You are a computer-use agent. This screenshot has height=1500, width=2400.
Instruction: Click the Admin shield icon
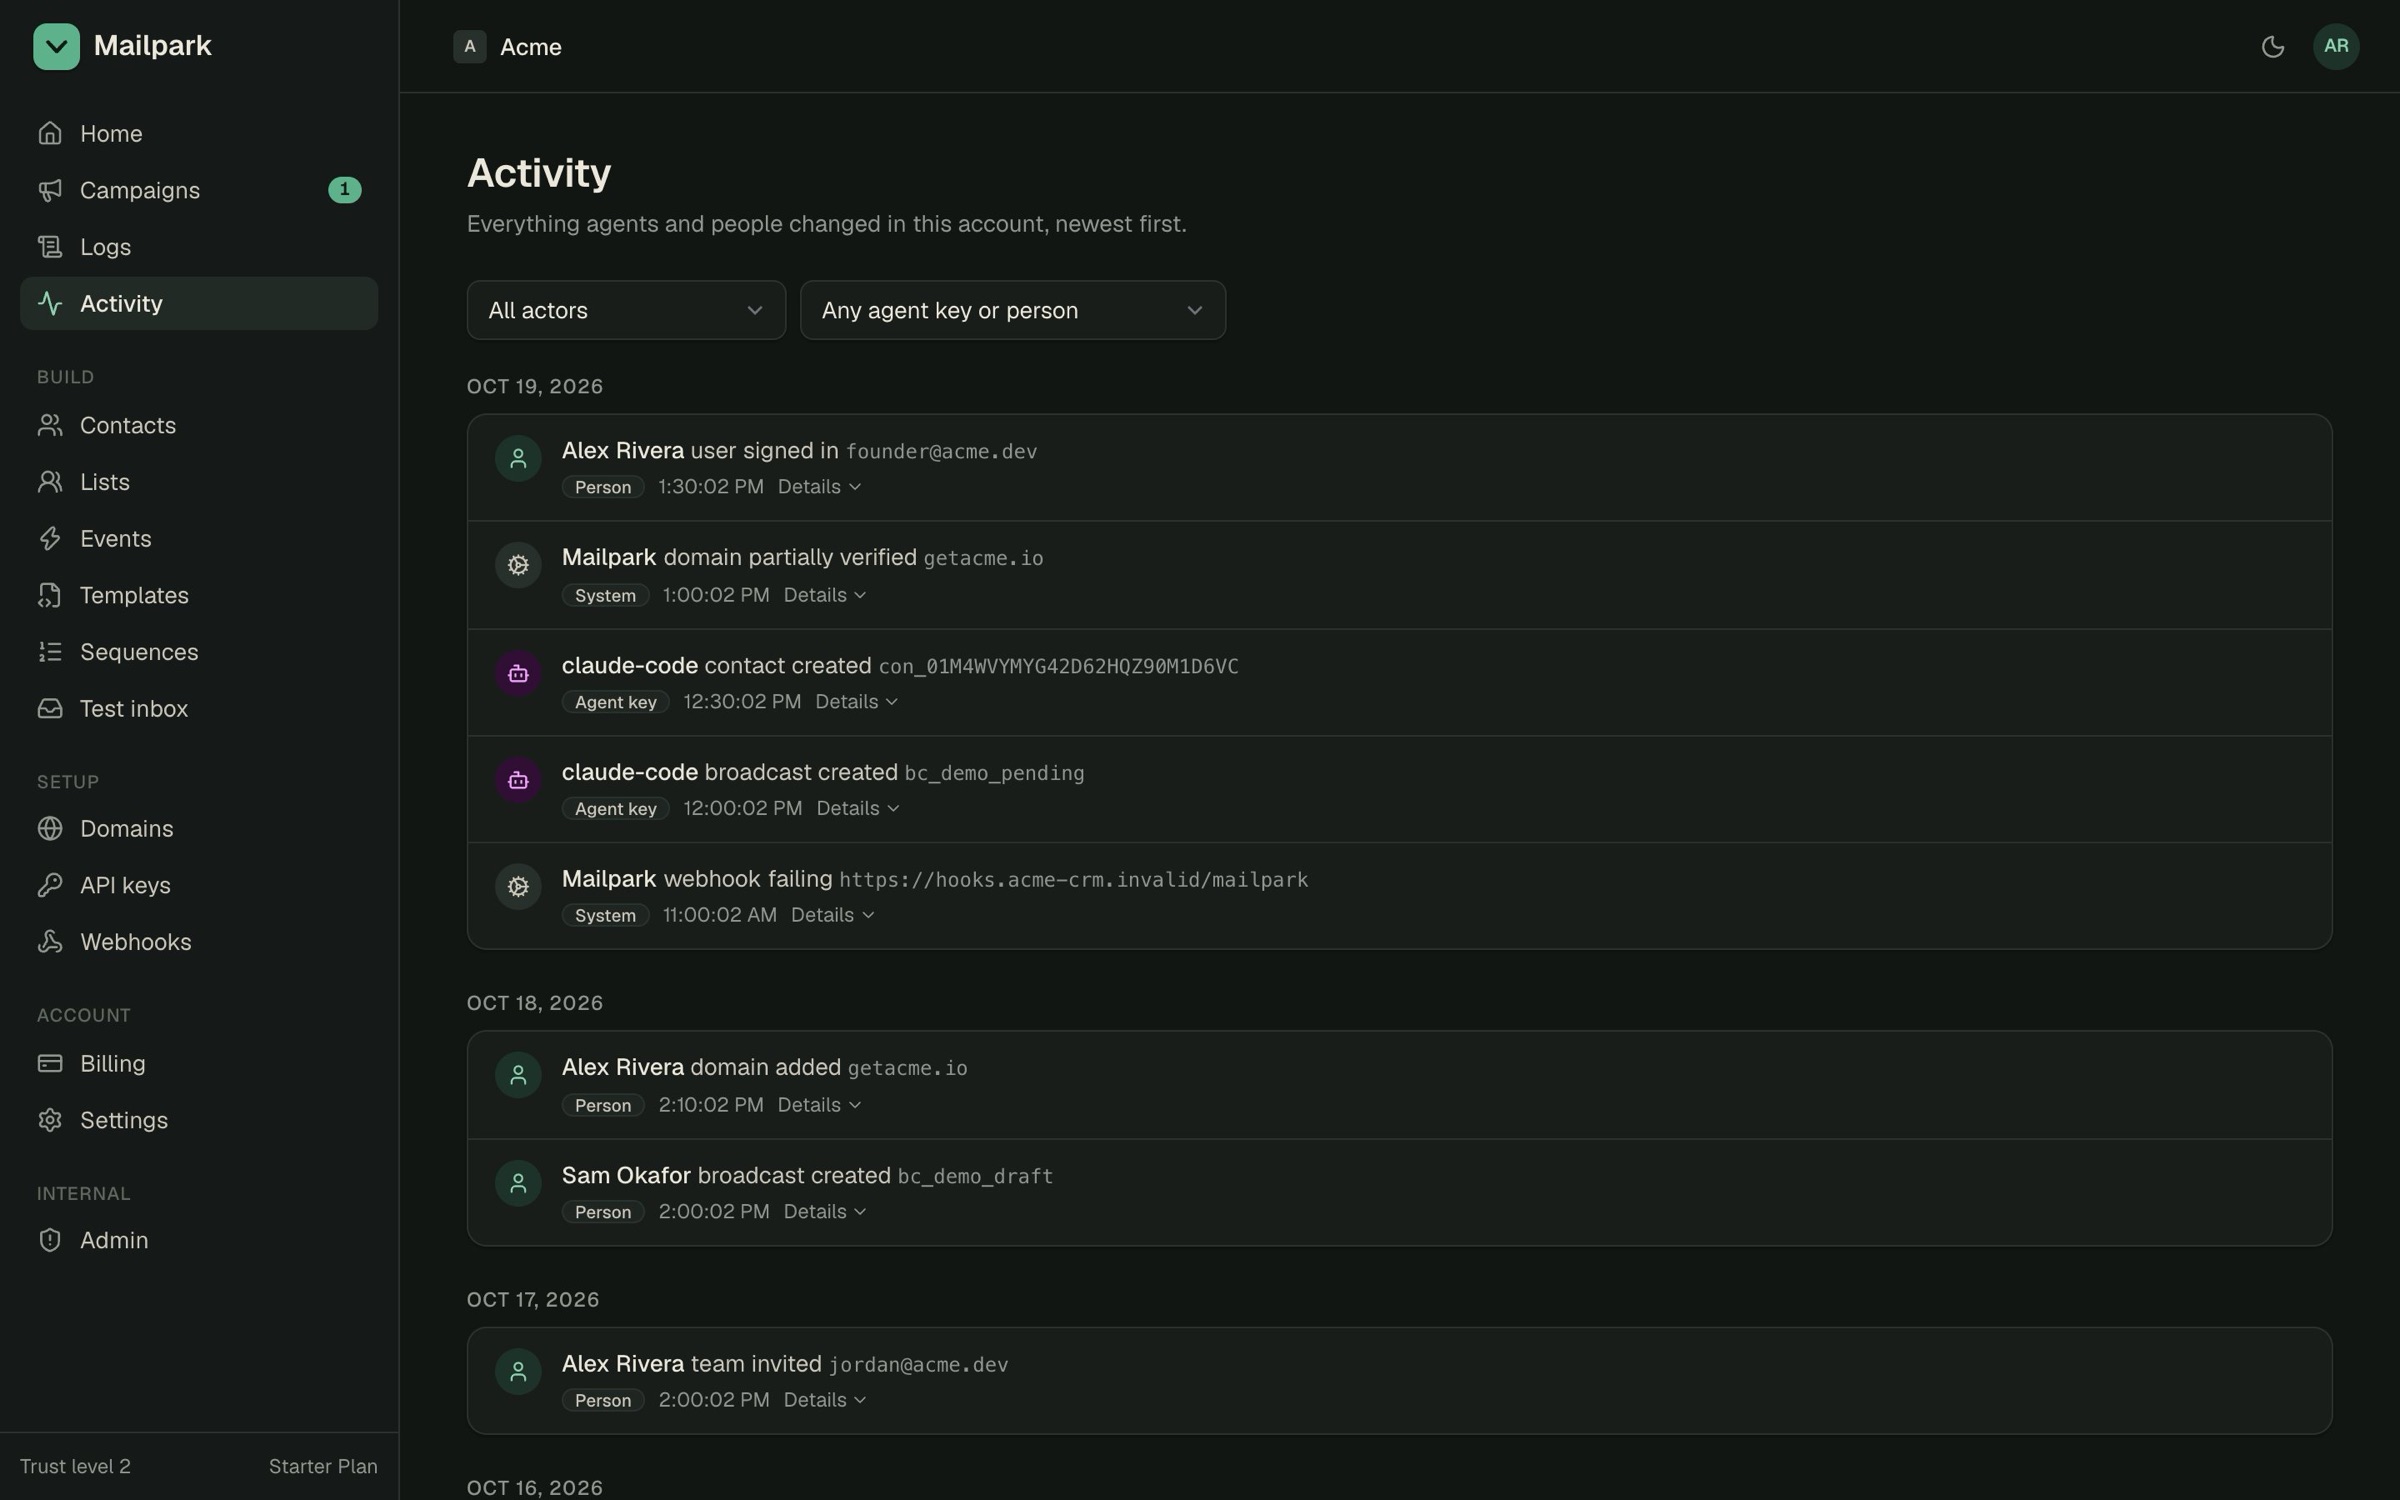(x=50, y=1240)
